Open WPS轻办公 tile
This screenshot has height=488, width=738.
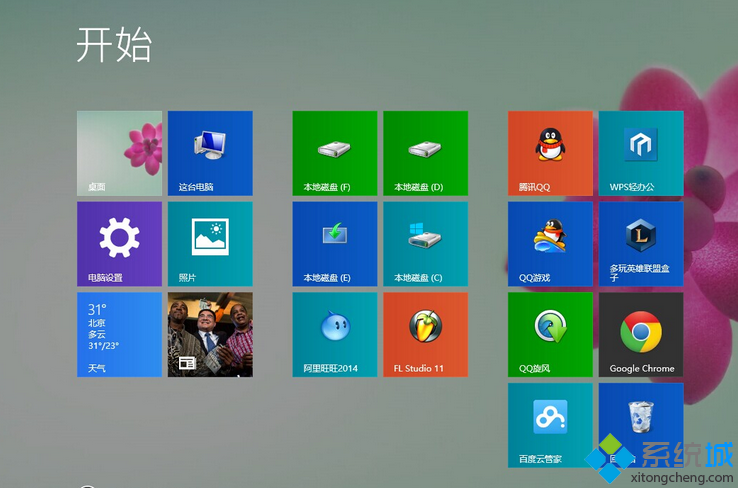(642, 153)
